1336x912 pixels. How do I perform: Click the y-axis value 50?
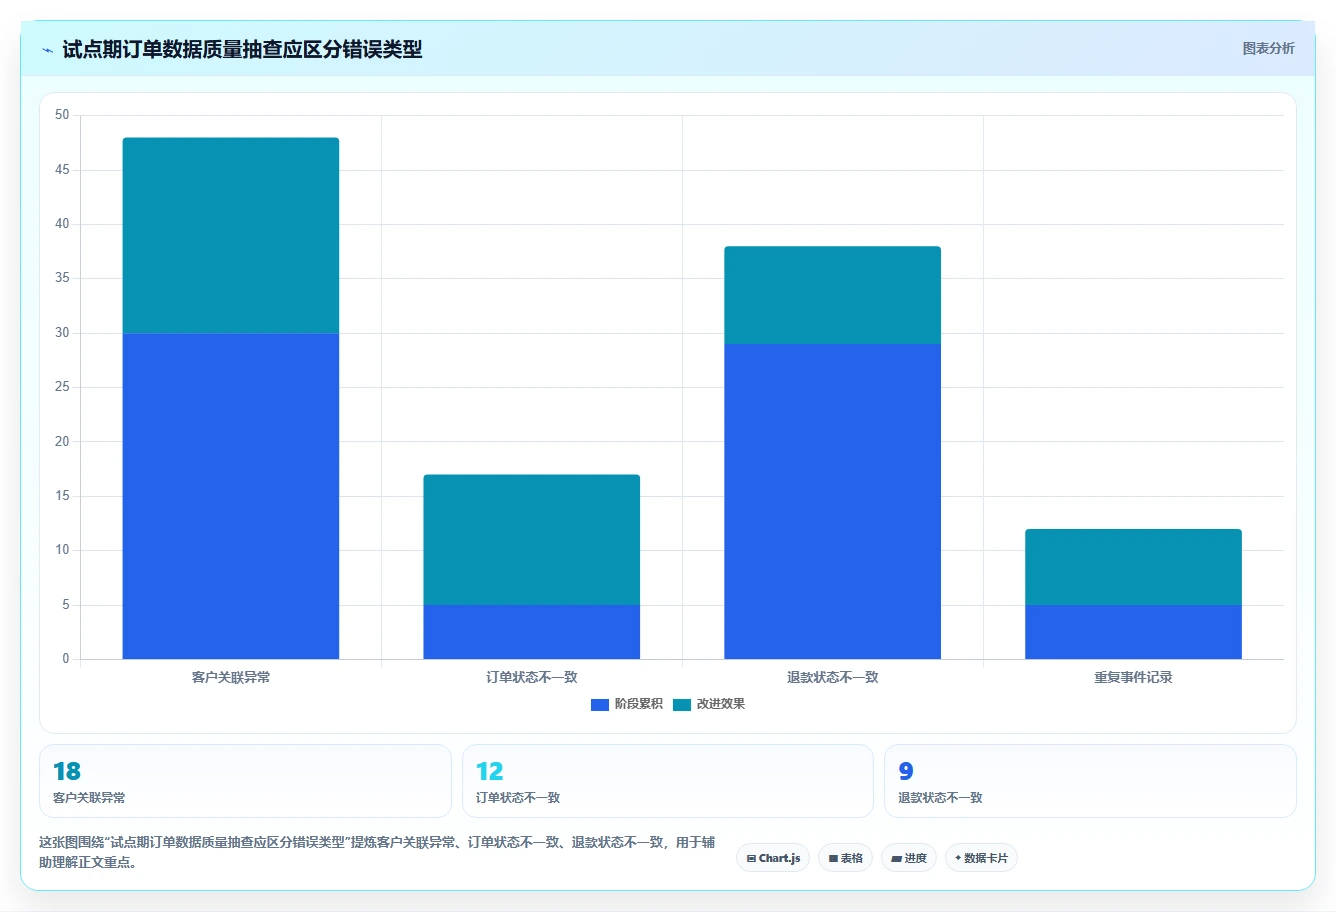[x=62, y=115]
